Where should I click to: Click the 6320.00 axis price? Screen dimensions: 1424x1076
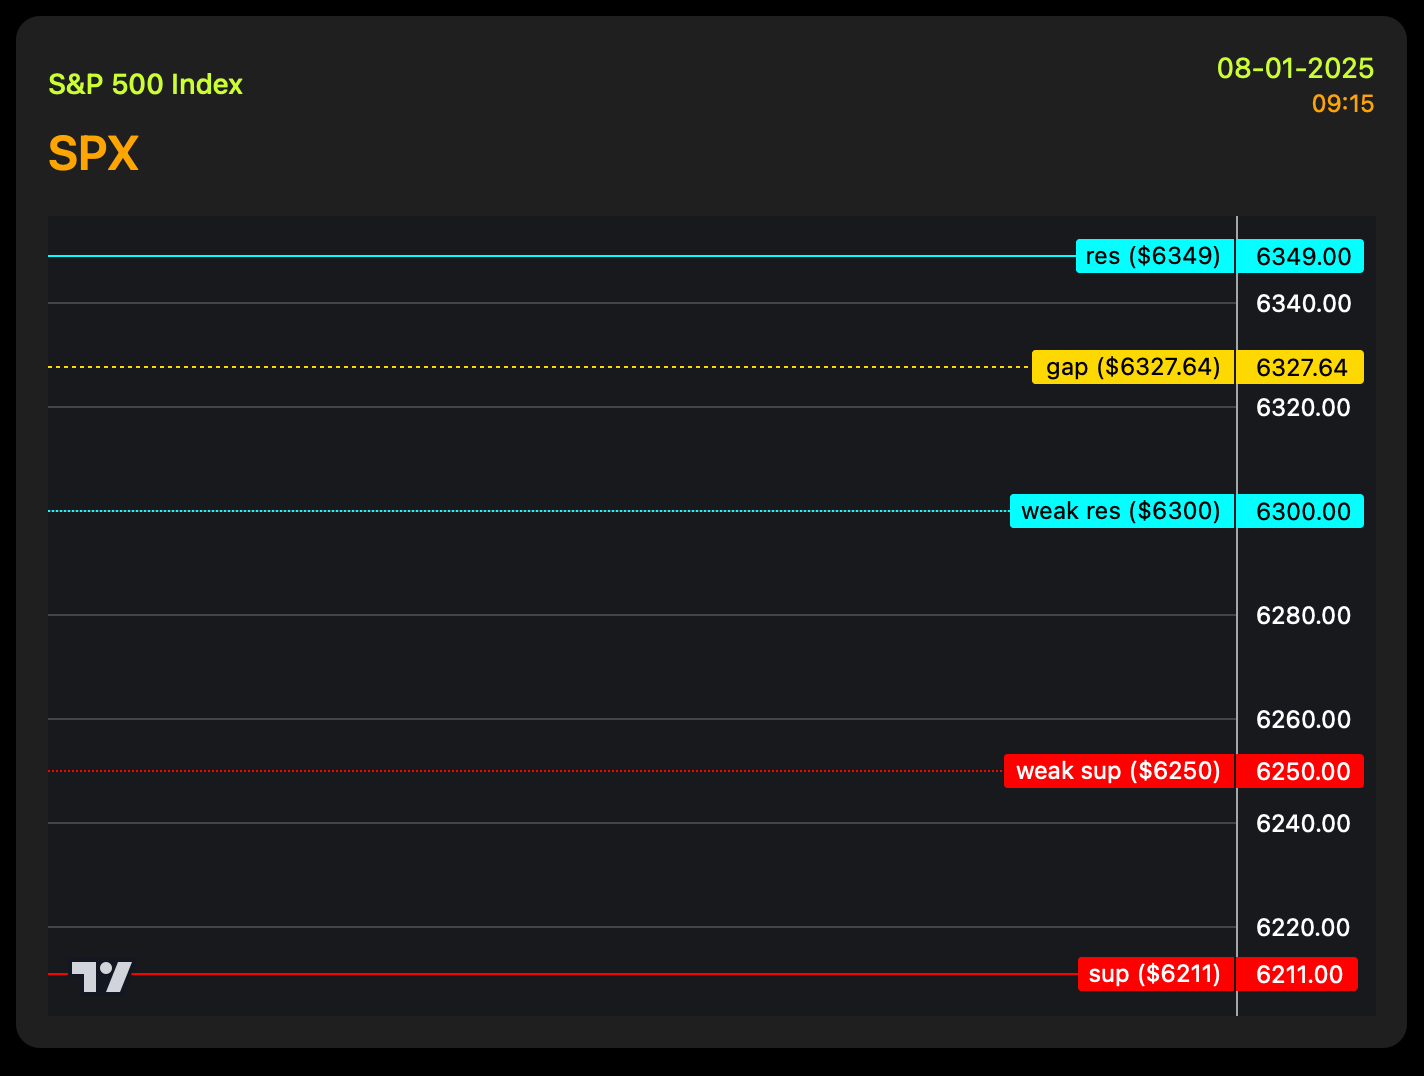pos(1303,408)
